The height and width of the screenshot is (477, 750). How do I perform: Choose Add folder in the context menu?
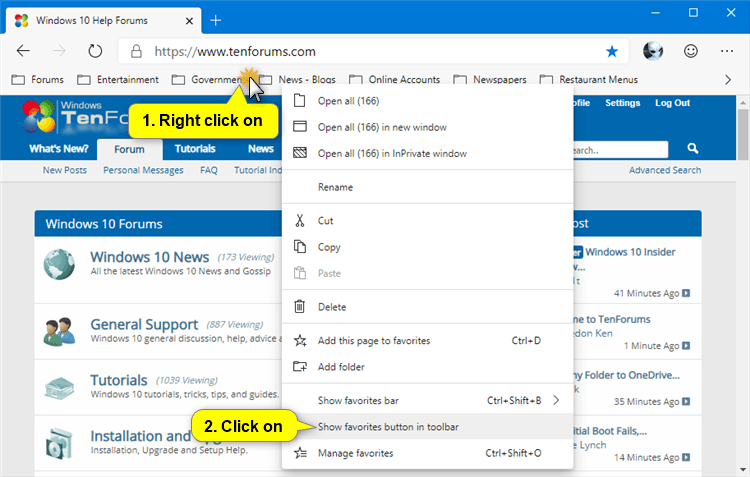tap(428, 366)
